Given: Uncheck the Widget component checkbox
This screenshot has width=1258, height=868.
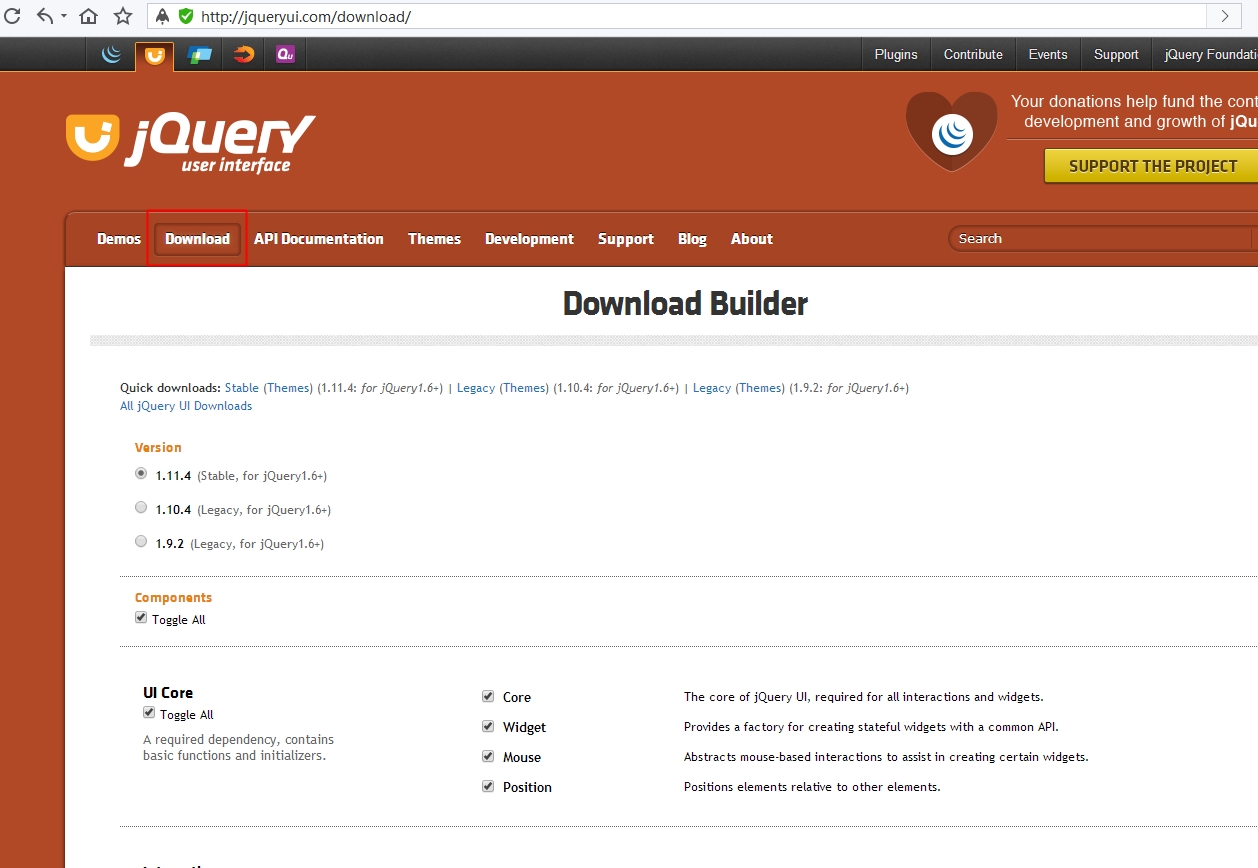Looking at the screenshot, I should (488, 726).
